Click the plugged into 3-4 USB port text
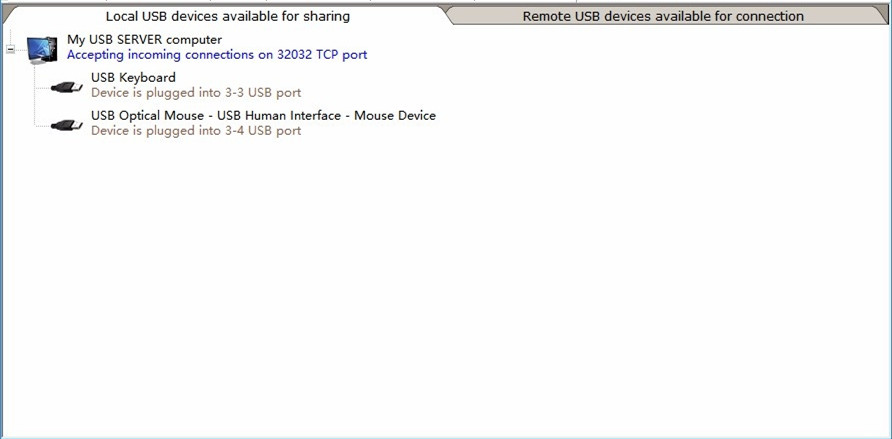This screenshot has width=892, height=439. [x=196, y=131]
